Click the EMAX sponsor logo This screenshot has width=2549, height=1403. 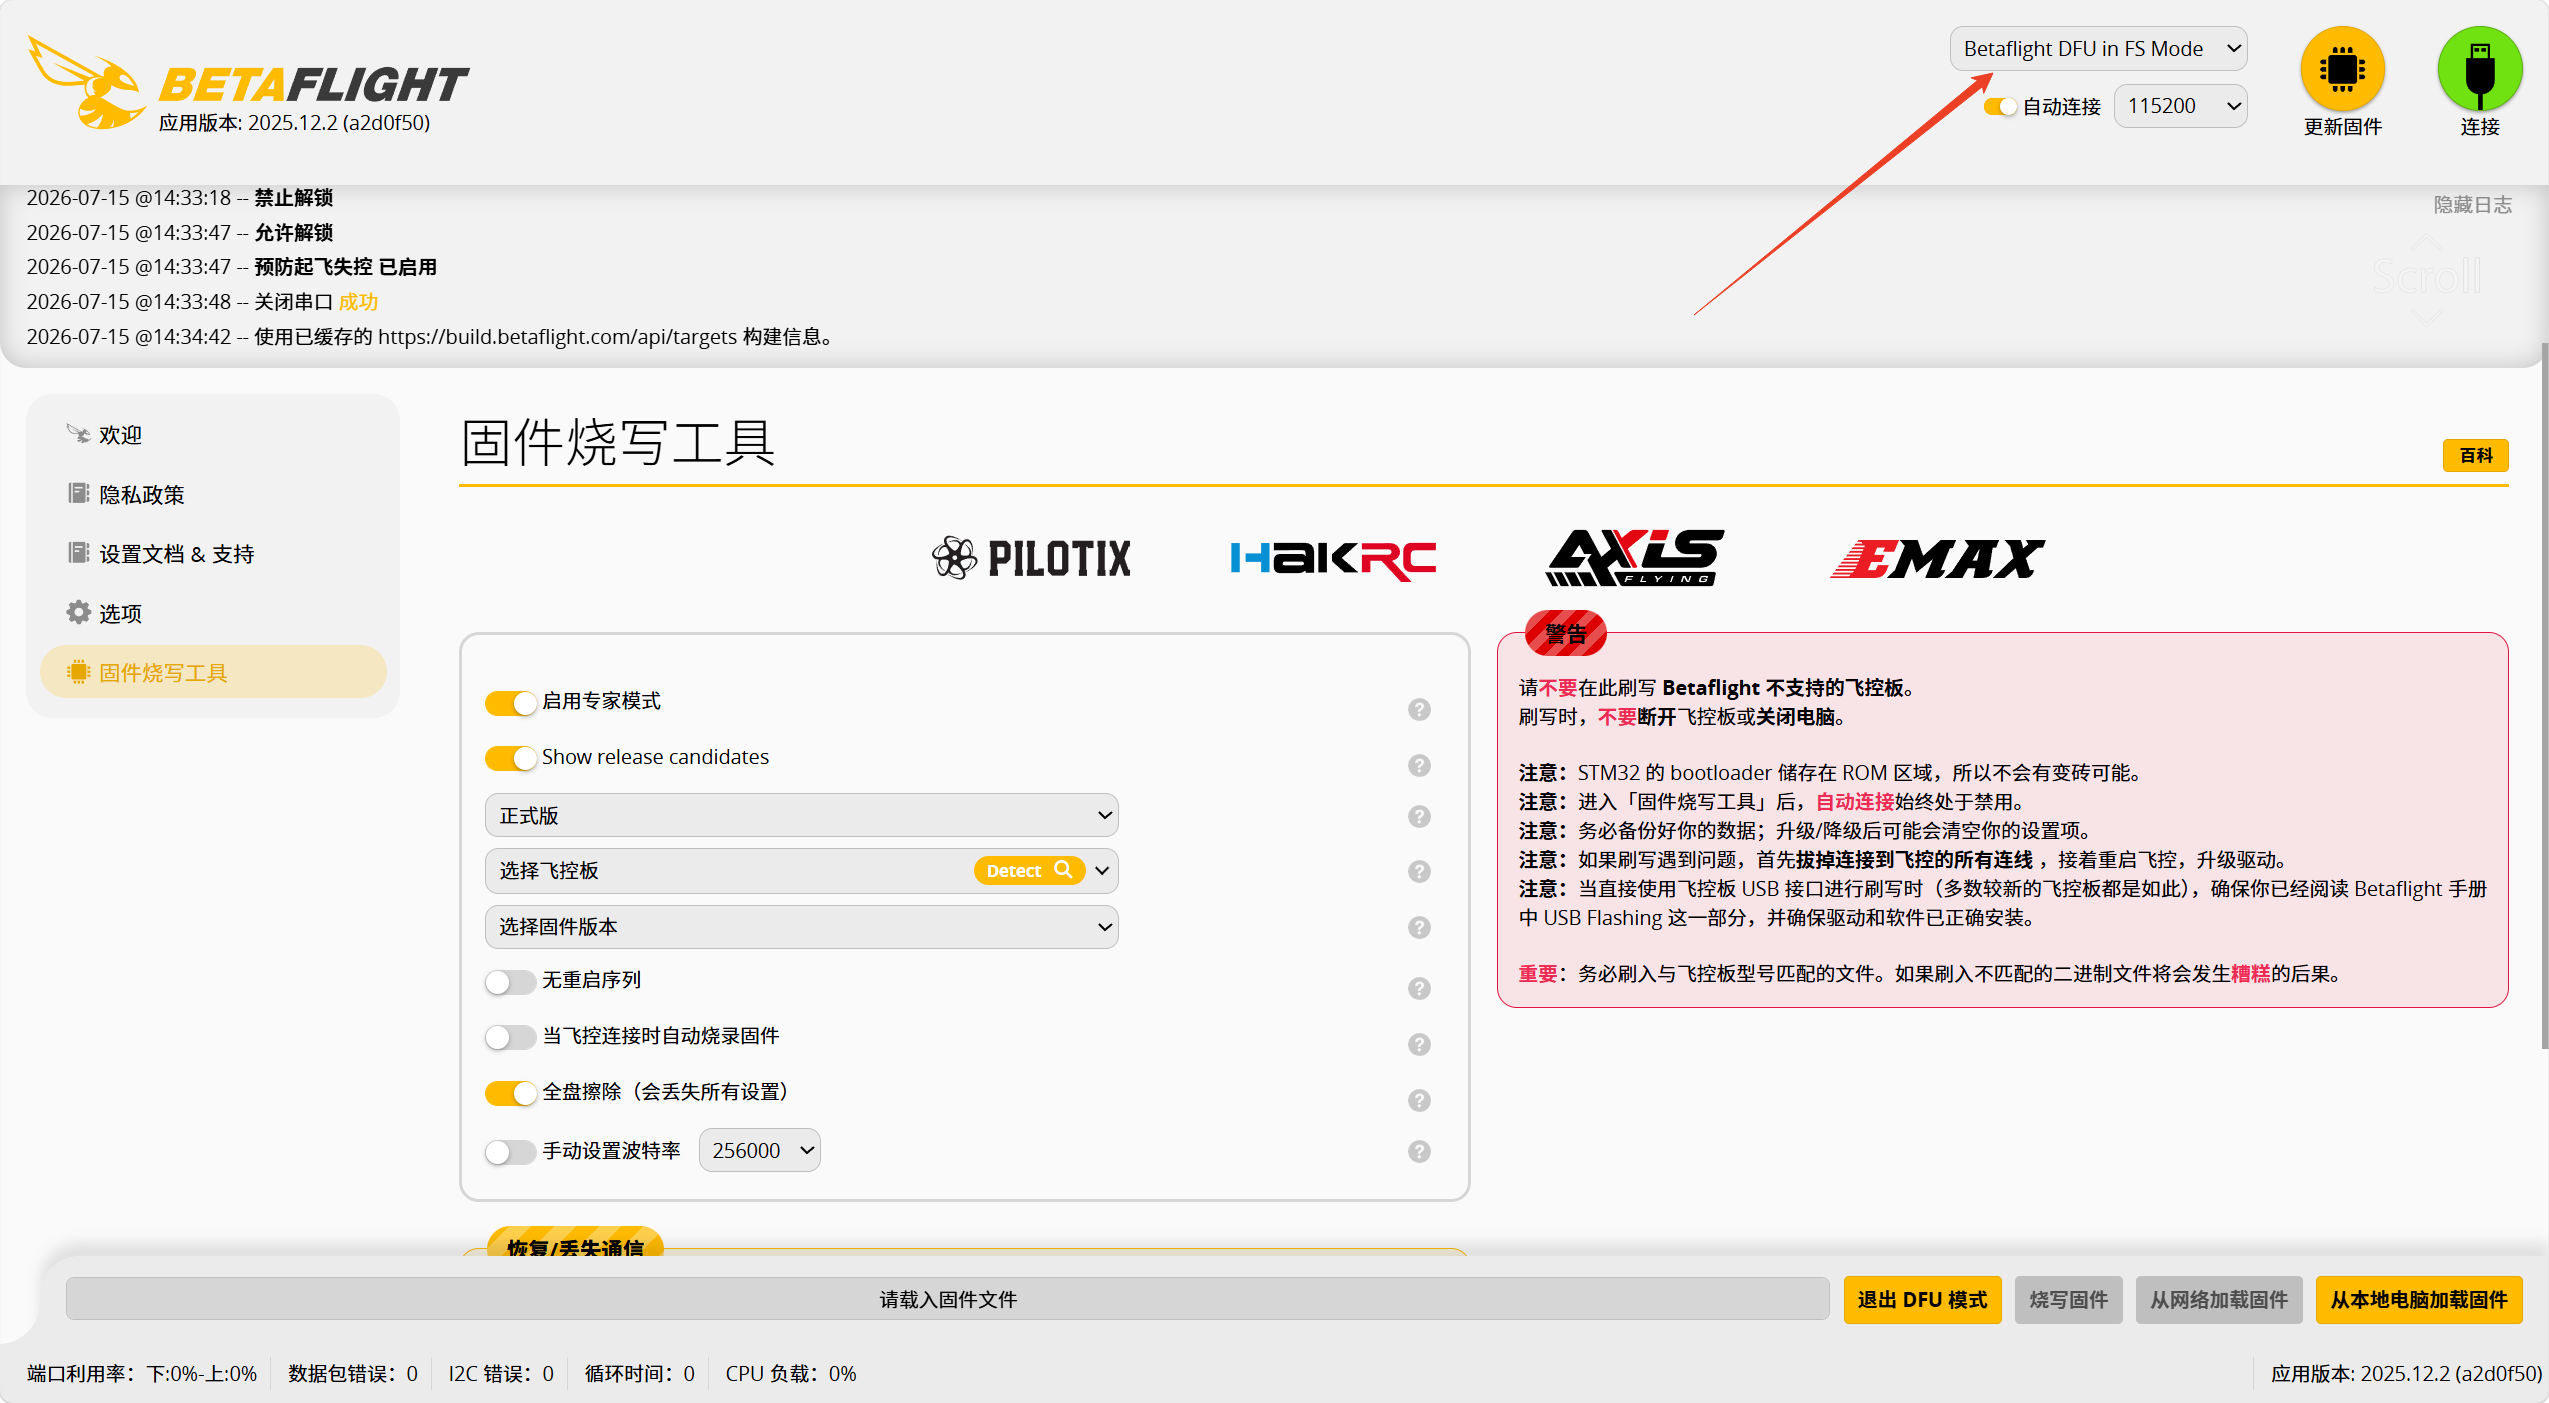pos(1937,558)
